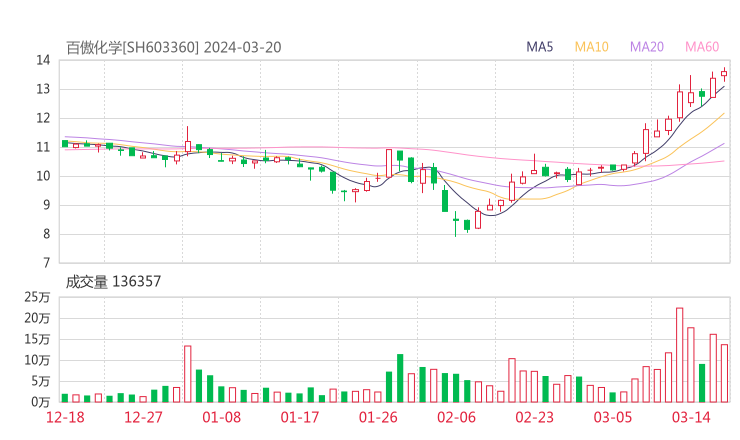Click the price axis value 8
Screen dimensions: 740x440
46,234
